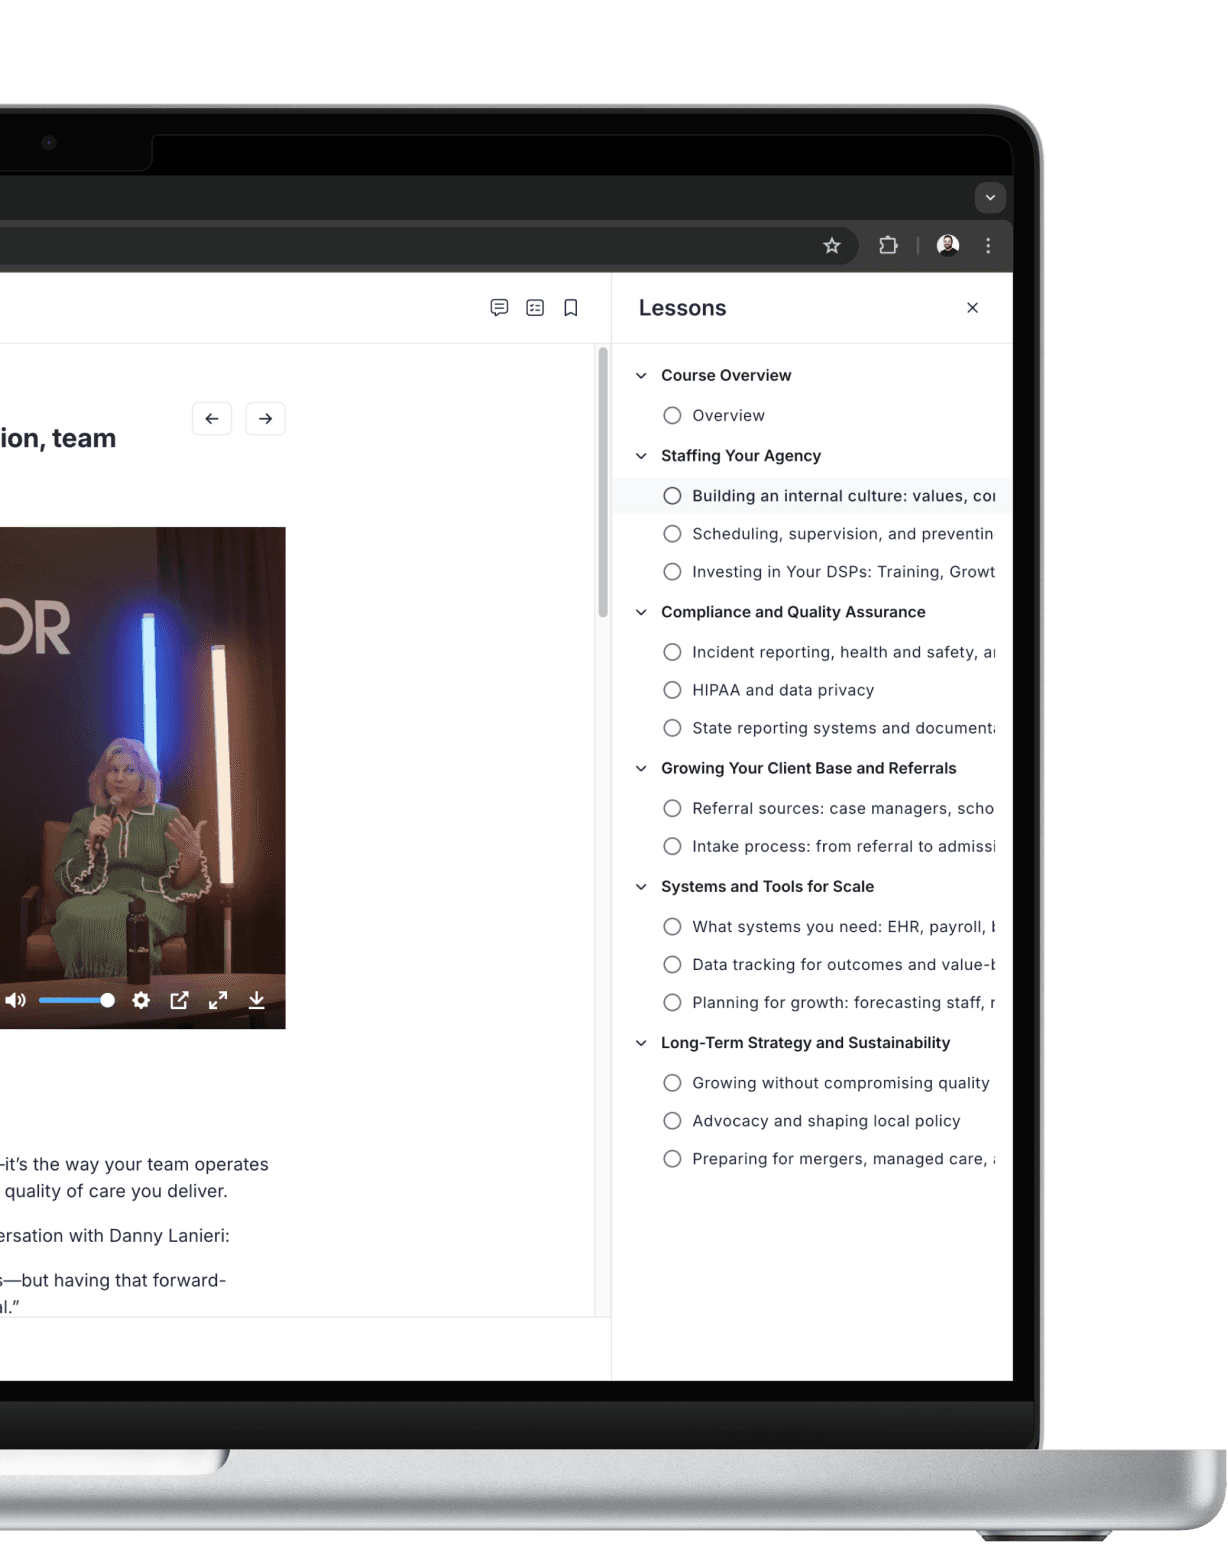Viewport: 1228px width, 1556px height.
Task: Open Investing in Your DSPs lesson
Action: click(x=843, y=572)
